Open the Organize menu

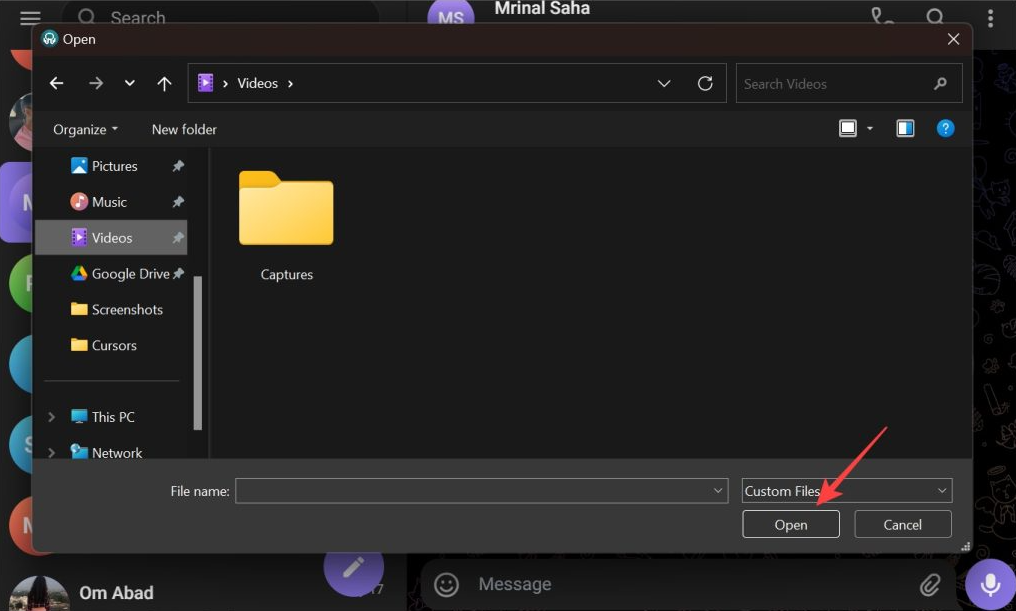click(86, 130)
